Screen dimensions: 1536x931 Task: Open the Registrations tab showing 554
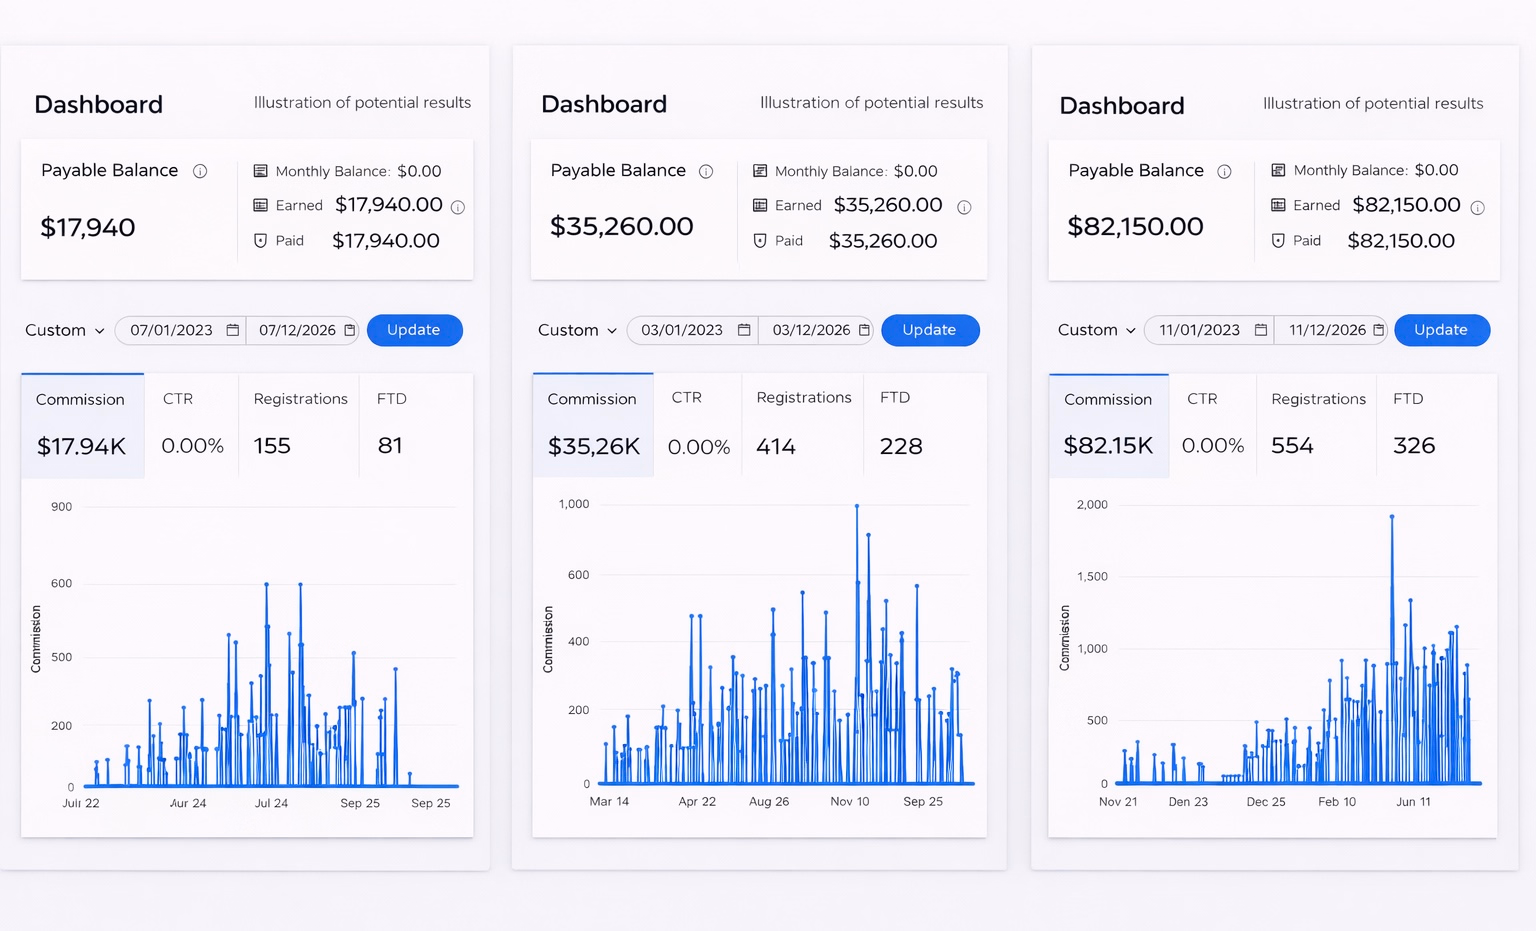1318,425
